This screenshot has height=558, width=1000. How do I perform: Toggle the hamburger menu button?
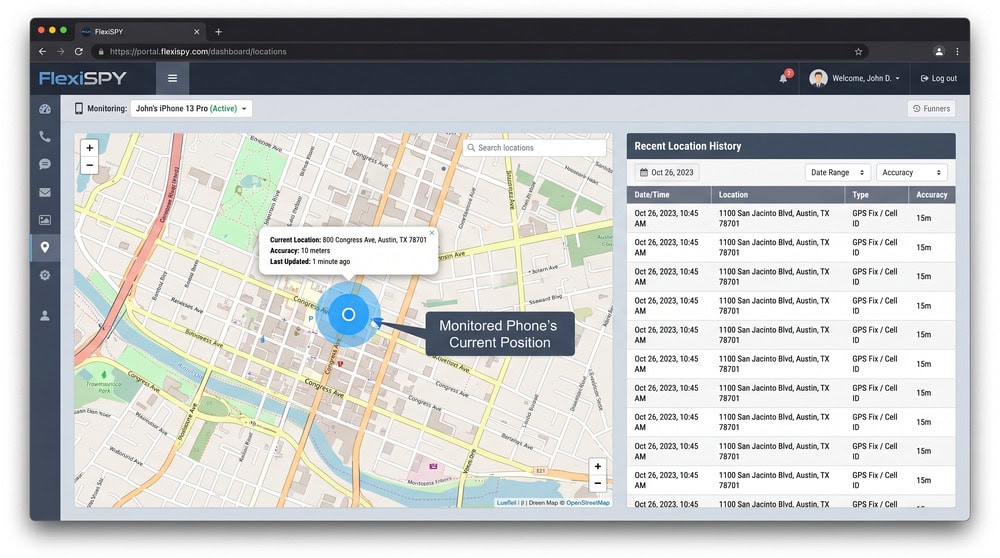click(172, 78)
